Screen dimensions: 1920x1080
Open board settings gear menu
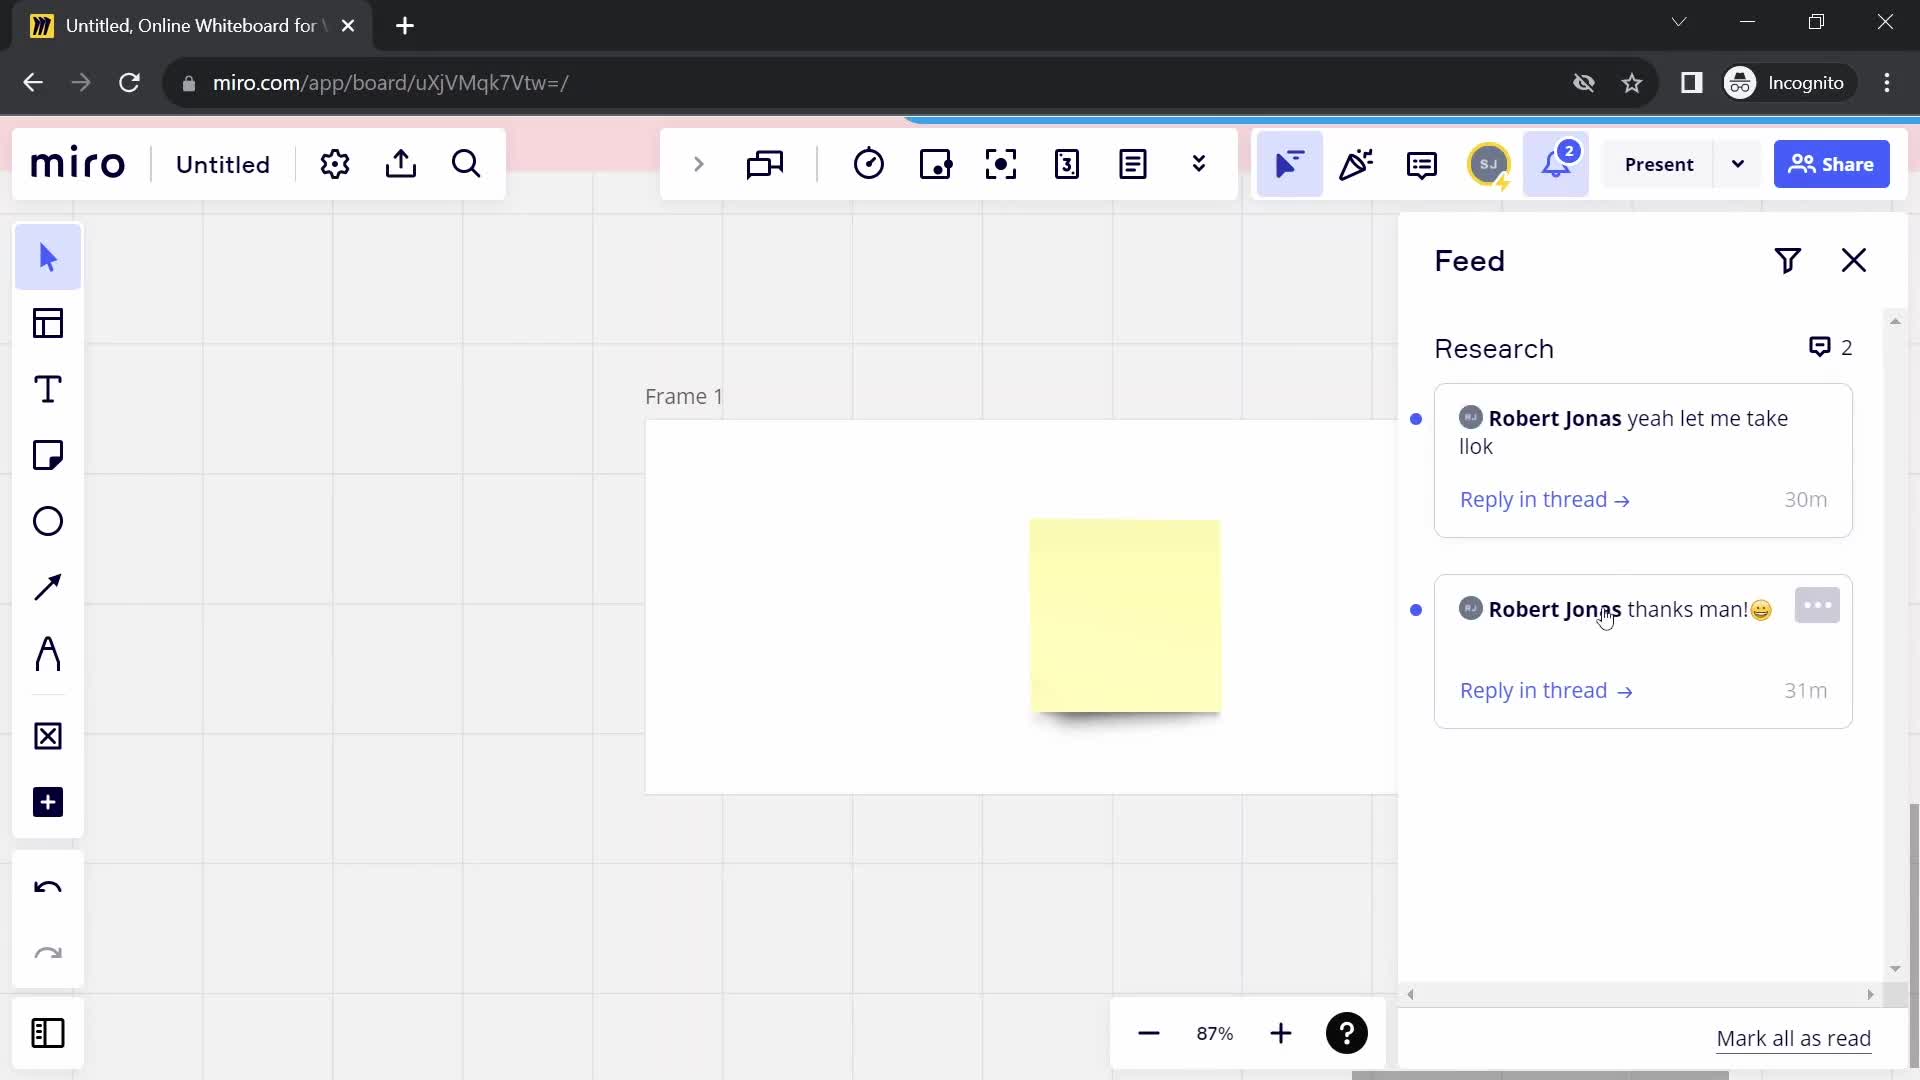pyautogui.click(x=334, y=164)
